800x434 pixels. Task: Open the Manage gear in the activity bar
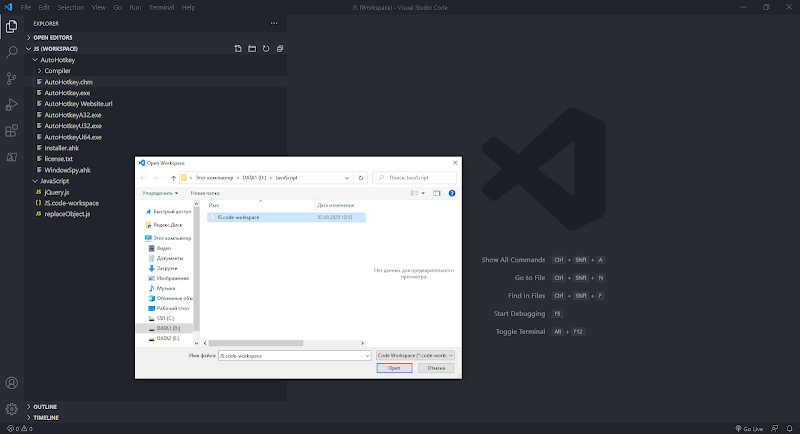11,409
